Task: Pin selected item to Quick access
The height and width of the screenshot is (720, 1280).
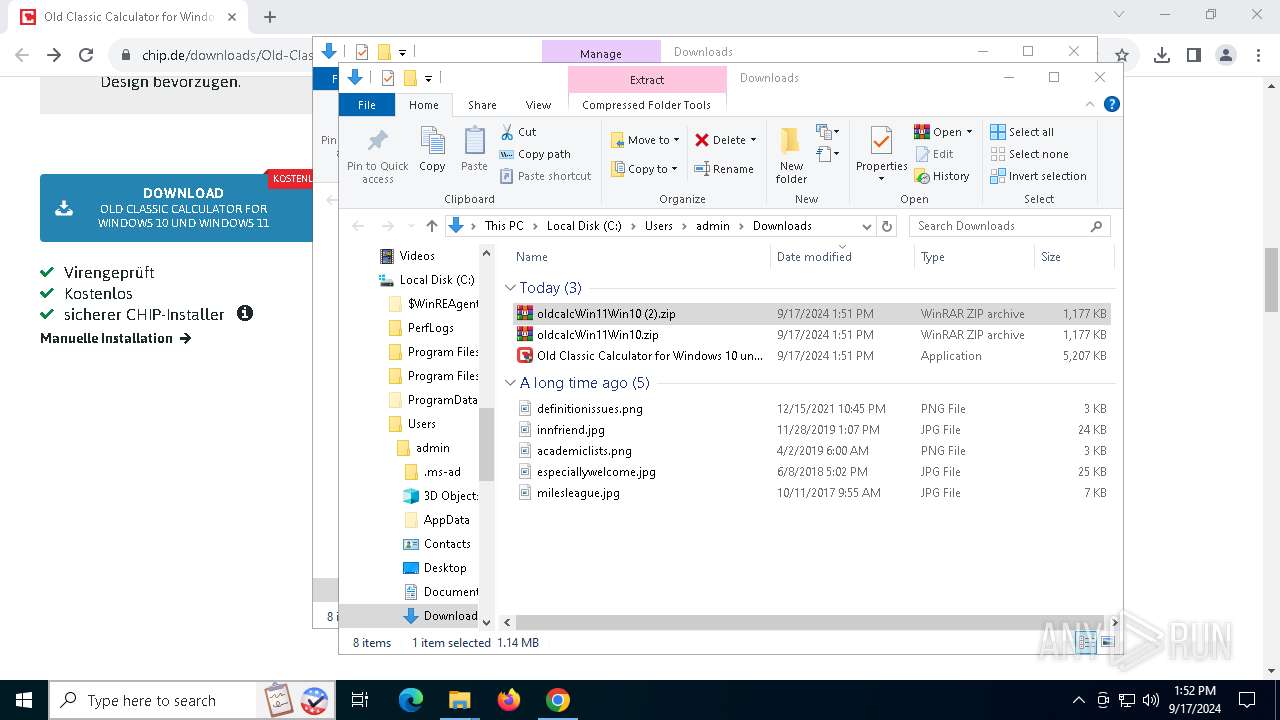Action: pos(377,156)
